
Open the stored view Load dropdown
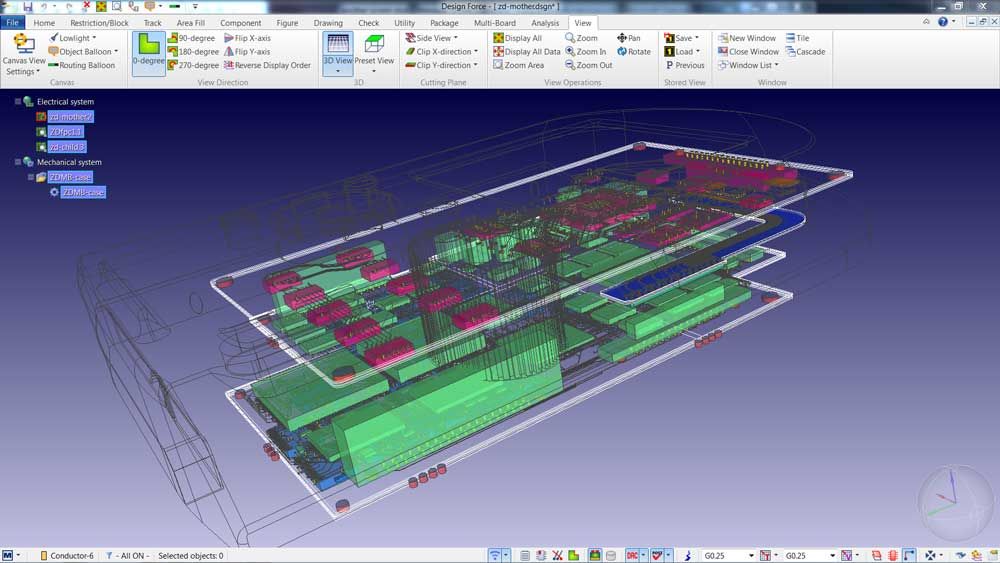(x=682, y=52)
